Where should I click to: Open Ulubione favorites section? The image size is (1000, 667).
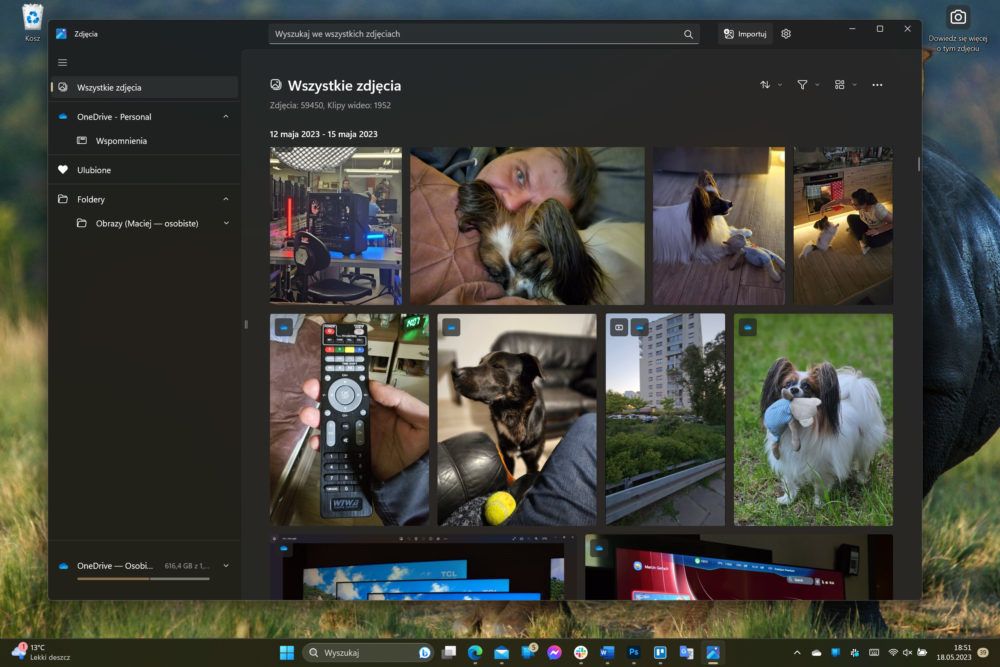point(144,170)
